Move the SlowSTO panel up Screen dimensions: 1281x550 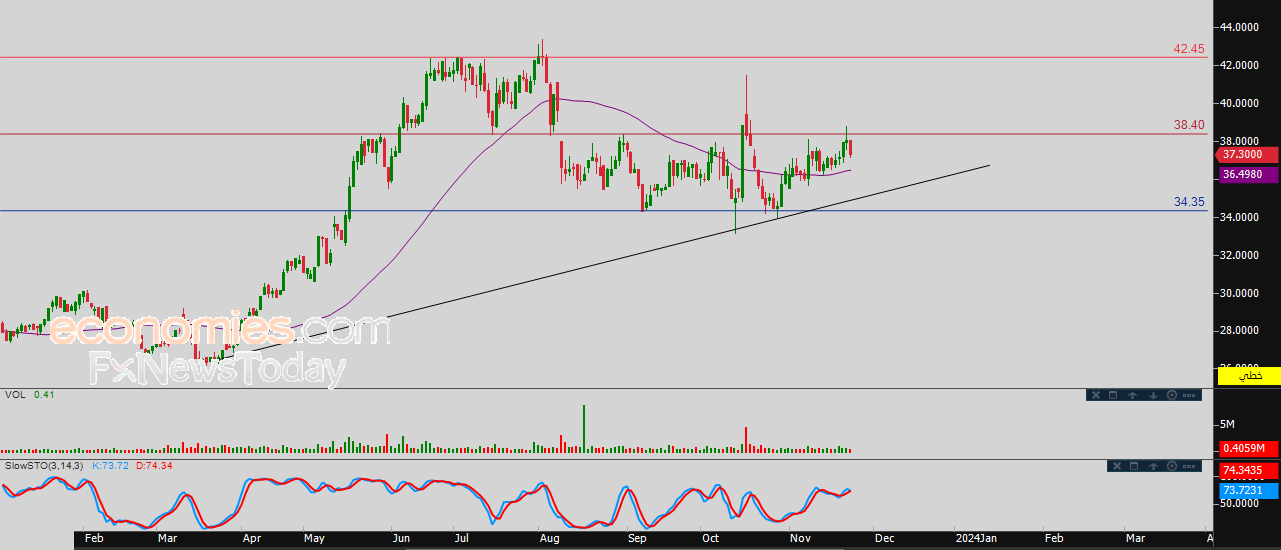coord(1153,466)
